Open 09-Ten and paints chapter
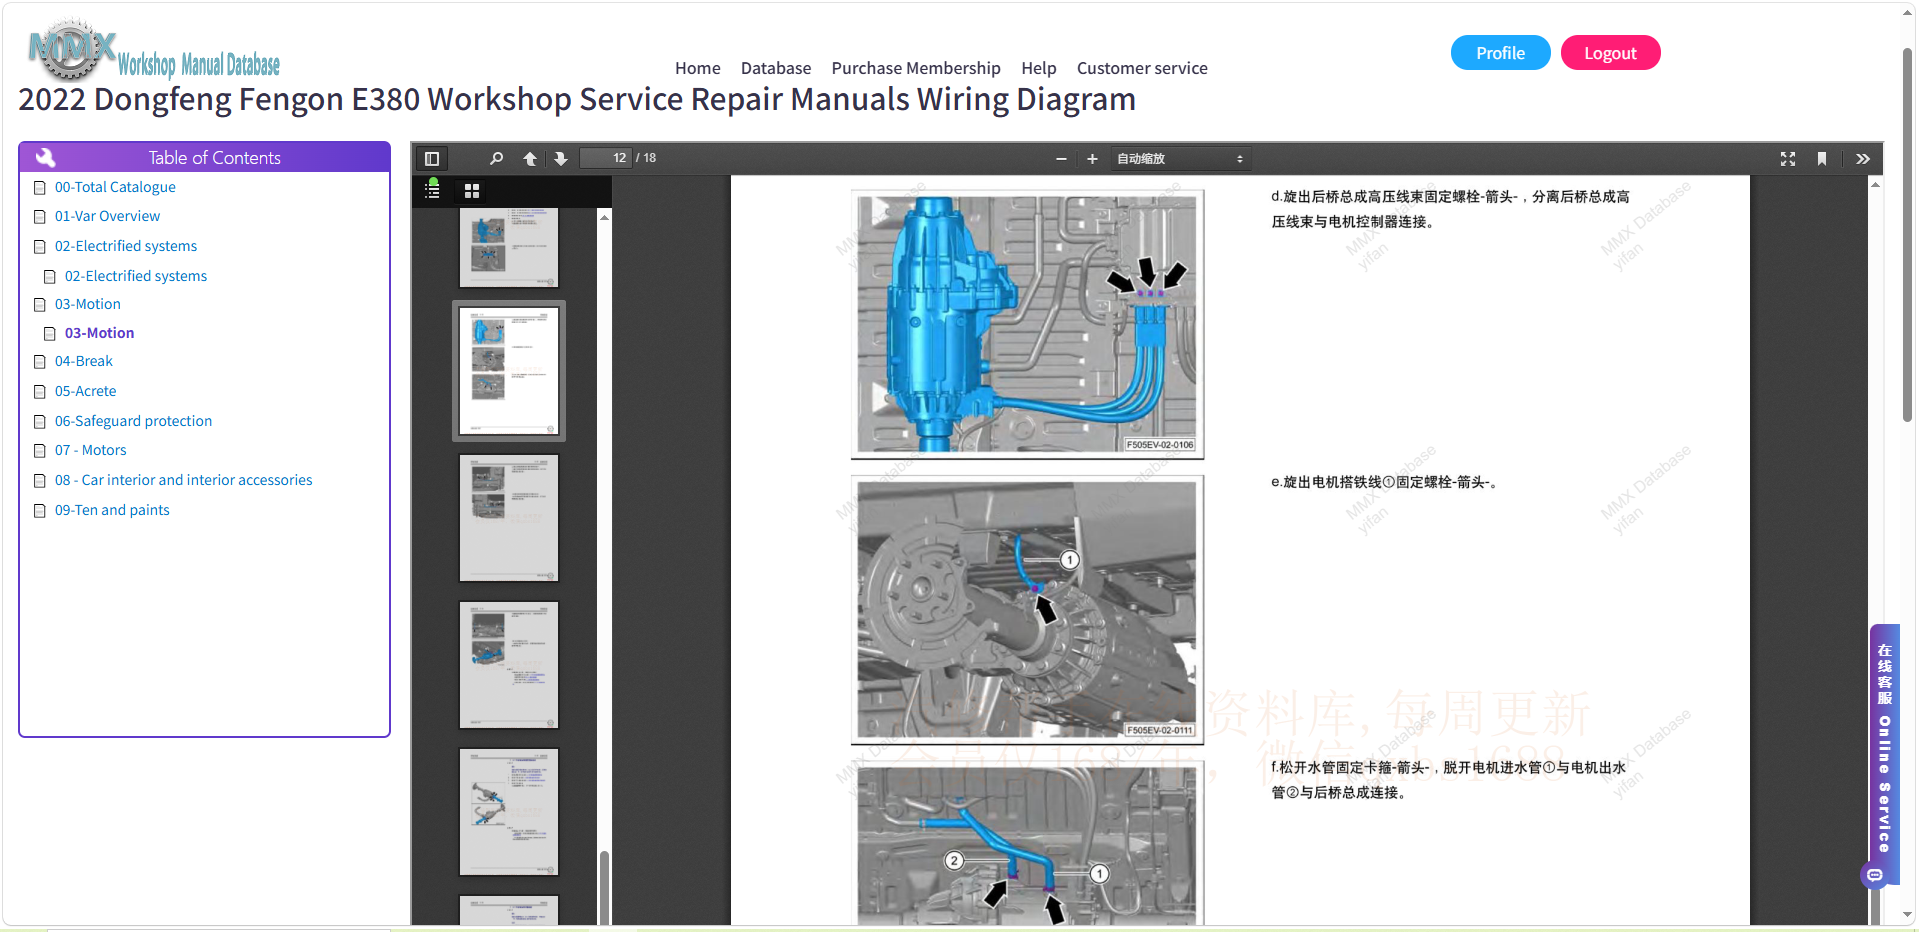The image size is (1919, 932). [x=112, y=510]
